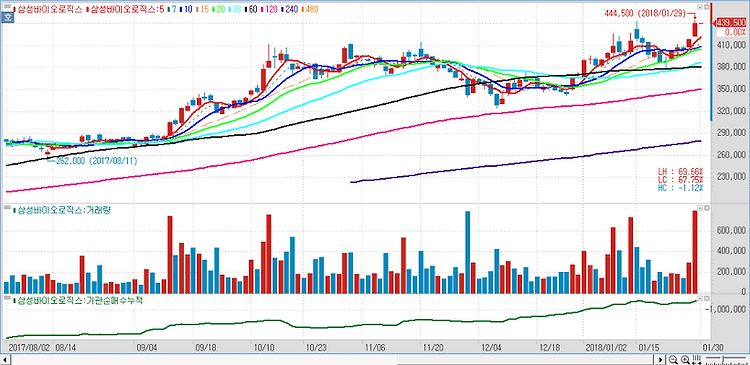Image resolution: width=750 pixels, height=365 pixels.
Task: Open the small grip menu icon at top-left
Action: coord(8,6)
